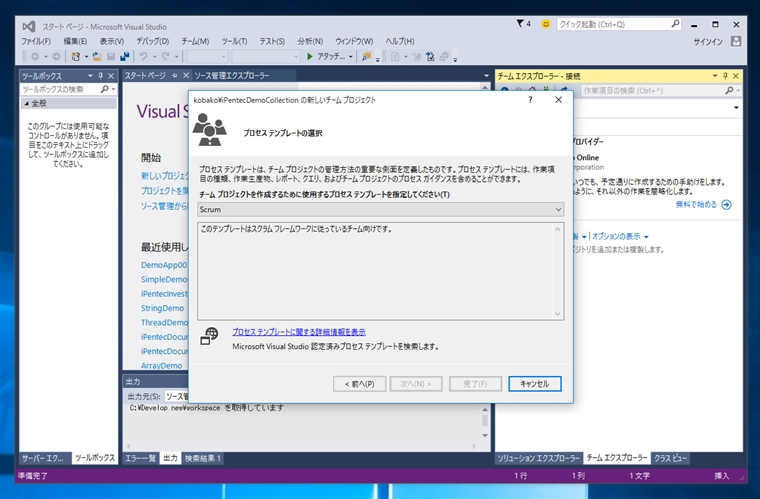Viewport: 760px width, 499px height.
Task: Click the undo arrow icon
Action: click(143, 57)
